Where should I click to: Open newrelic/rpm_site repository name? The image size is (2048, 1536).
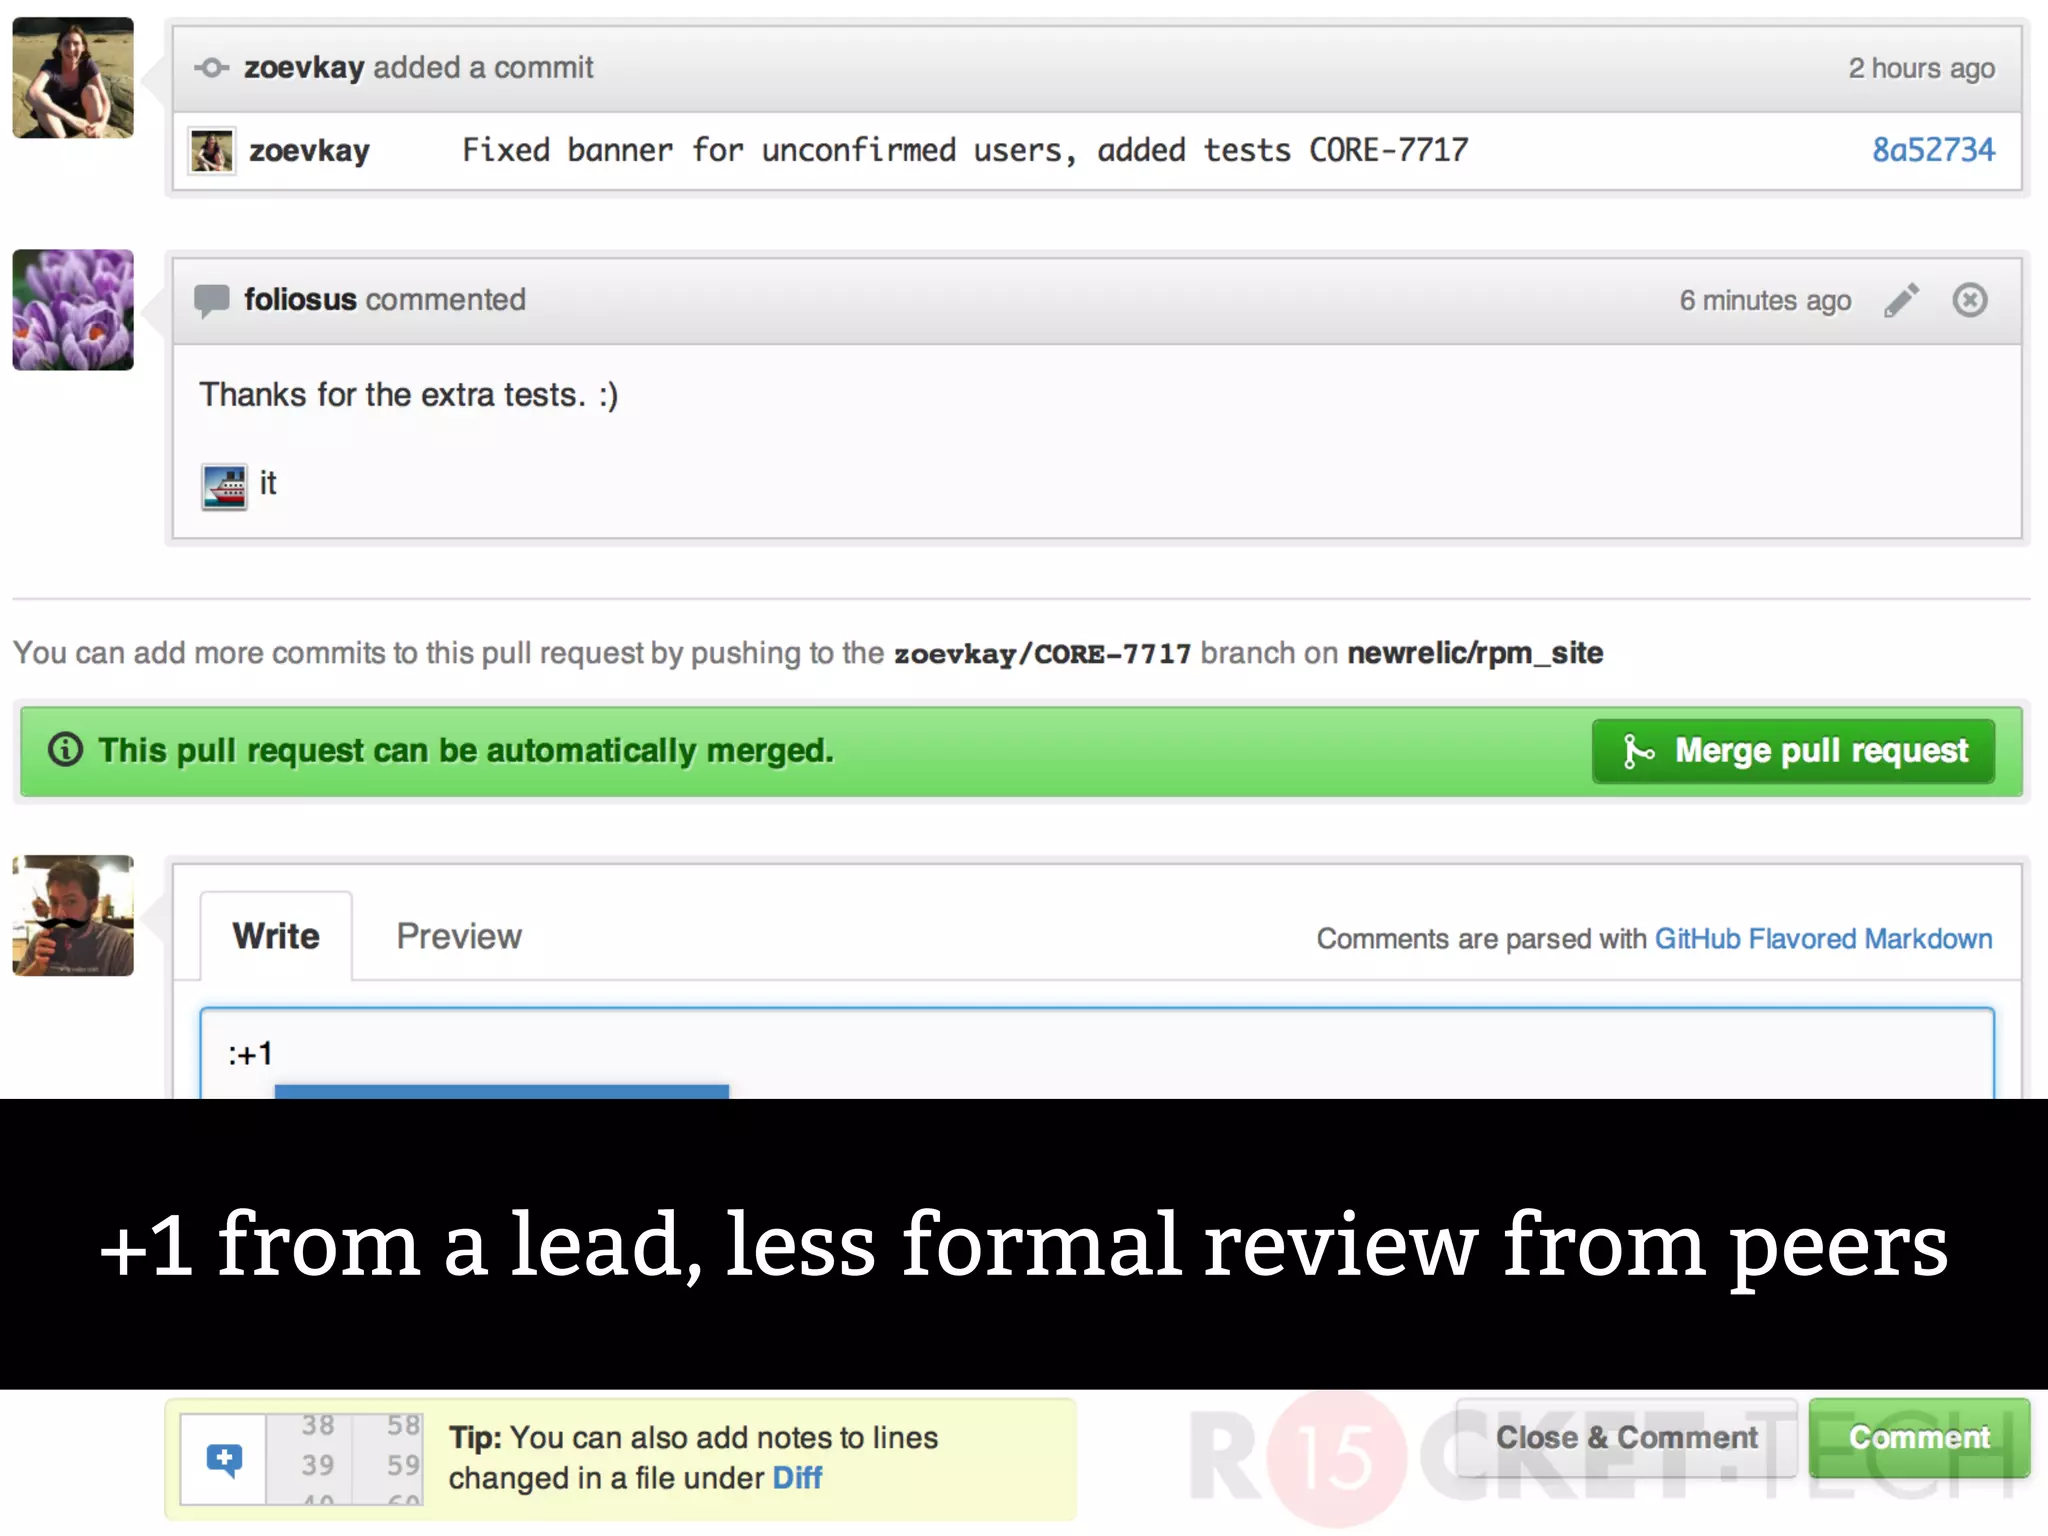(1475, 653)
